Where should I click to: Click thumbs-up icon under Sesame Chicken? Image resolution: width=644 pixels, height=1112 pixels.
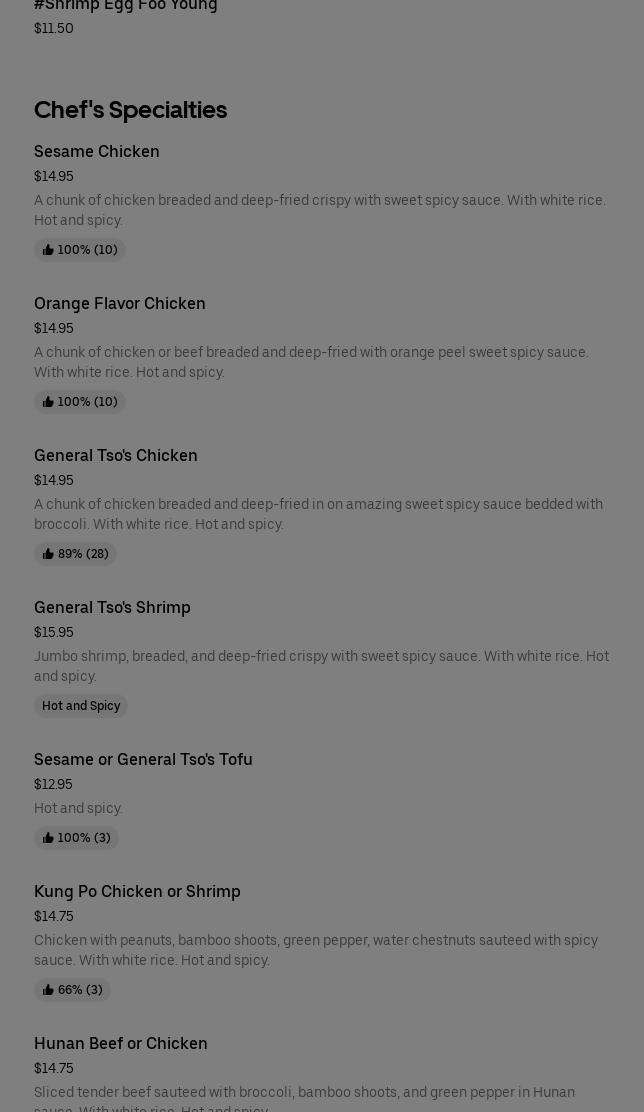coord(48,250)
